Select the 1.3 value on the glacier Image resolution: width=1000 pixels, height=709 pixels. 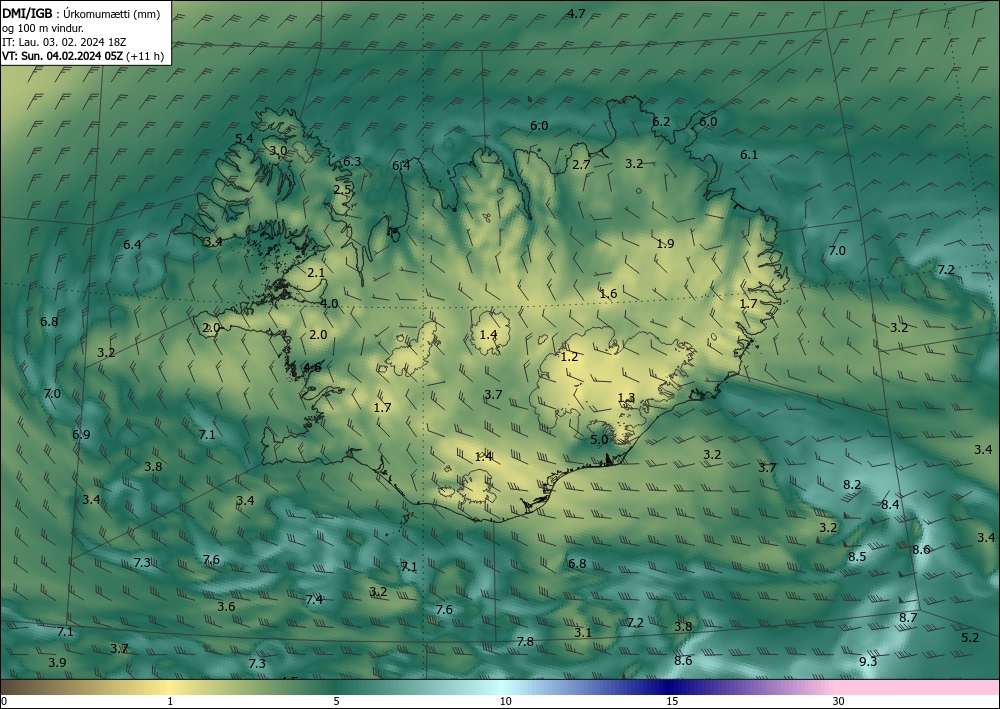(x=626, y=398)
